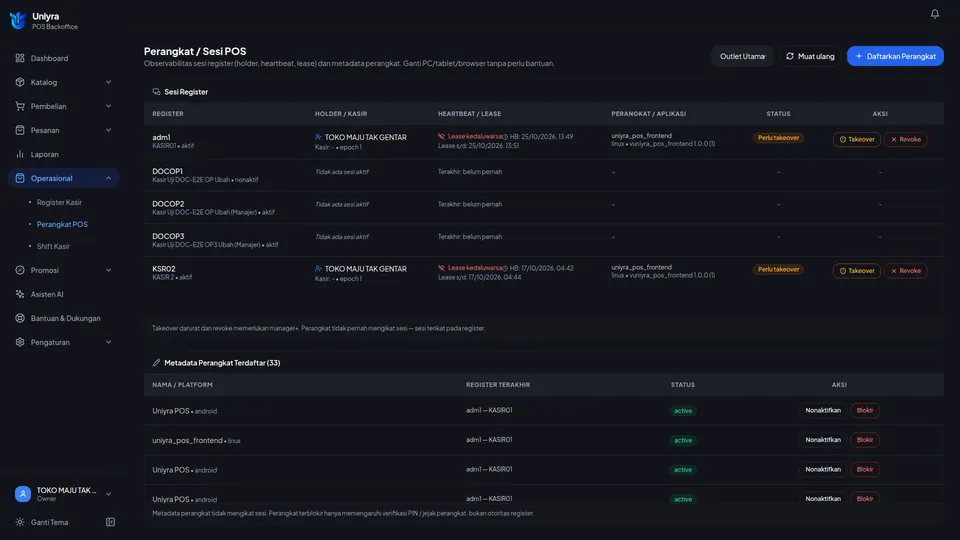The image size is (960, 540).
Task: Expand the Promosi menu chevron
Action: point(108,270)
